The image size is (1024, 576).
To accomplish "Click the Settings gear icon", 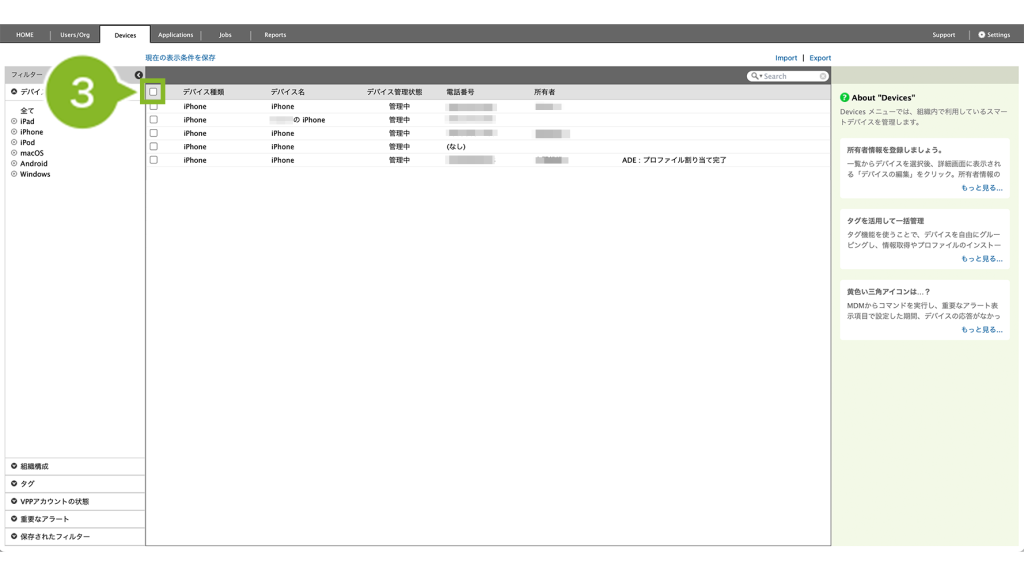I will 982,35.
